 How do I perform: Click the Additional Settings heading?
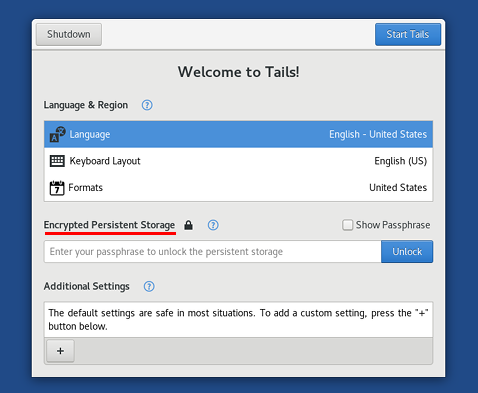coord(87,286)
